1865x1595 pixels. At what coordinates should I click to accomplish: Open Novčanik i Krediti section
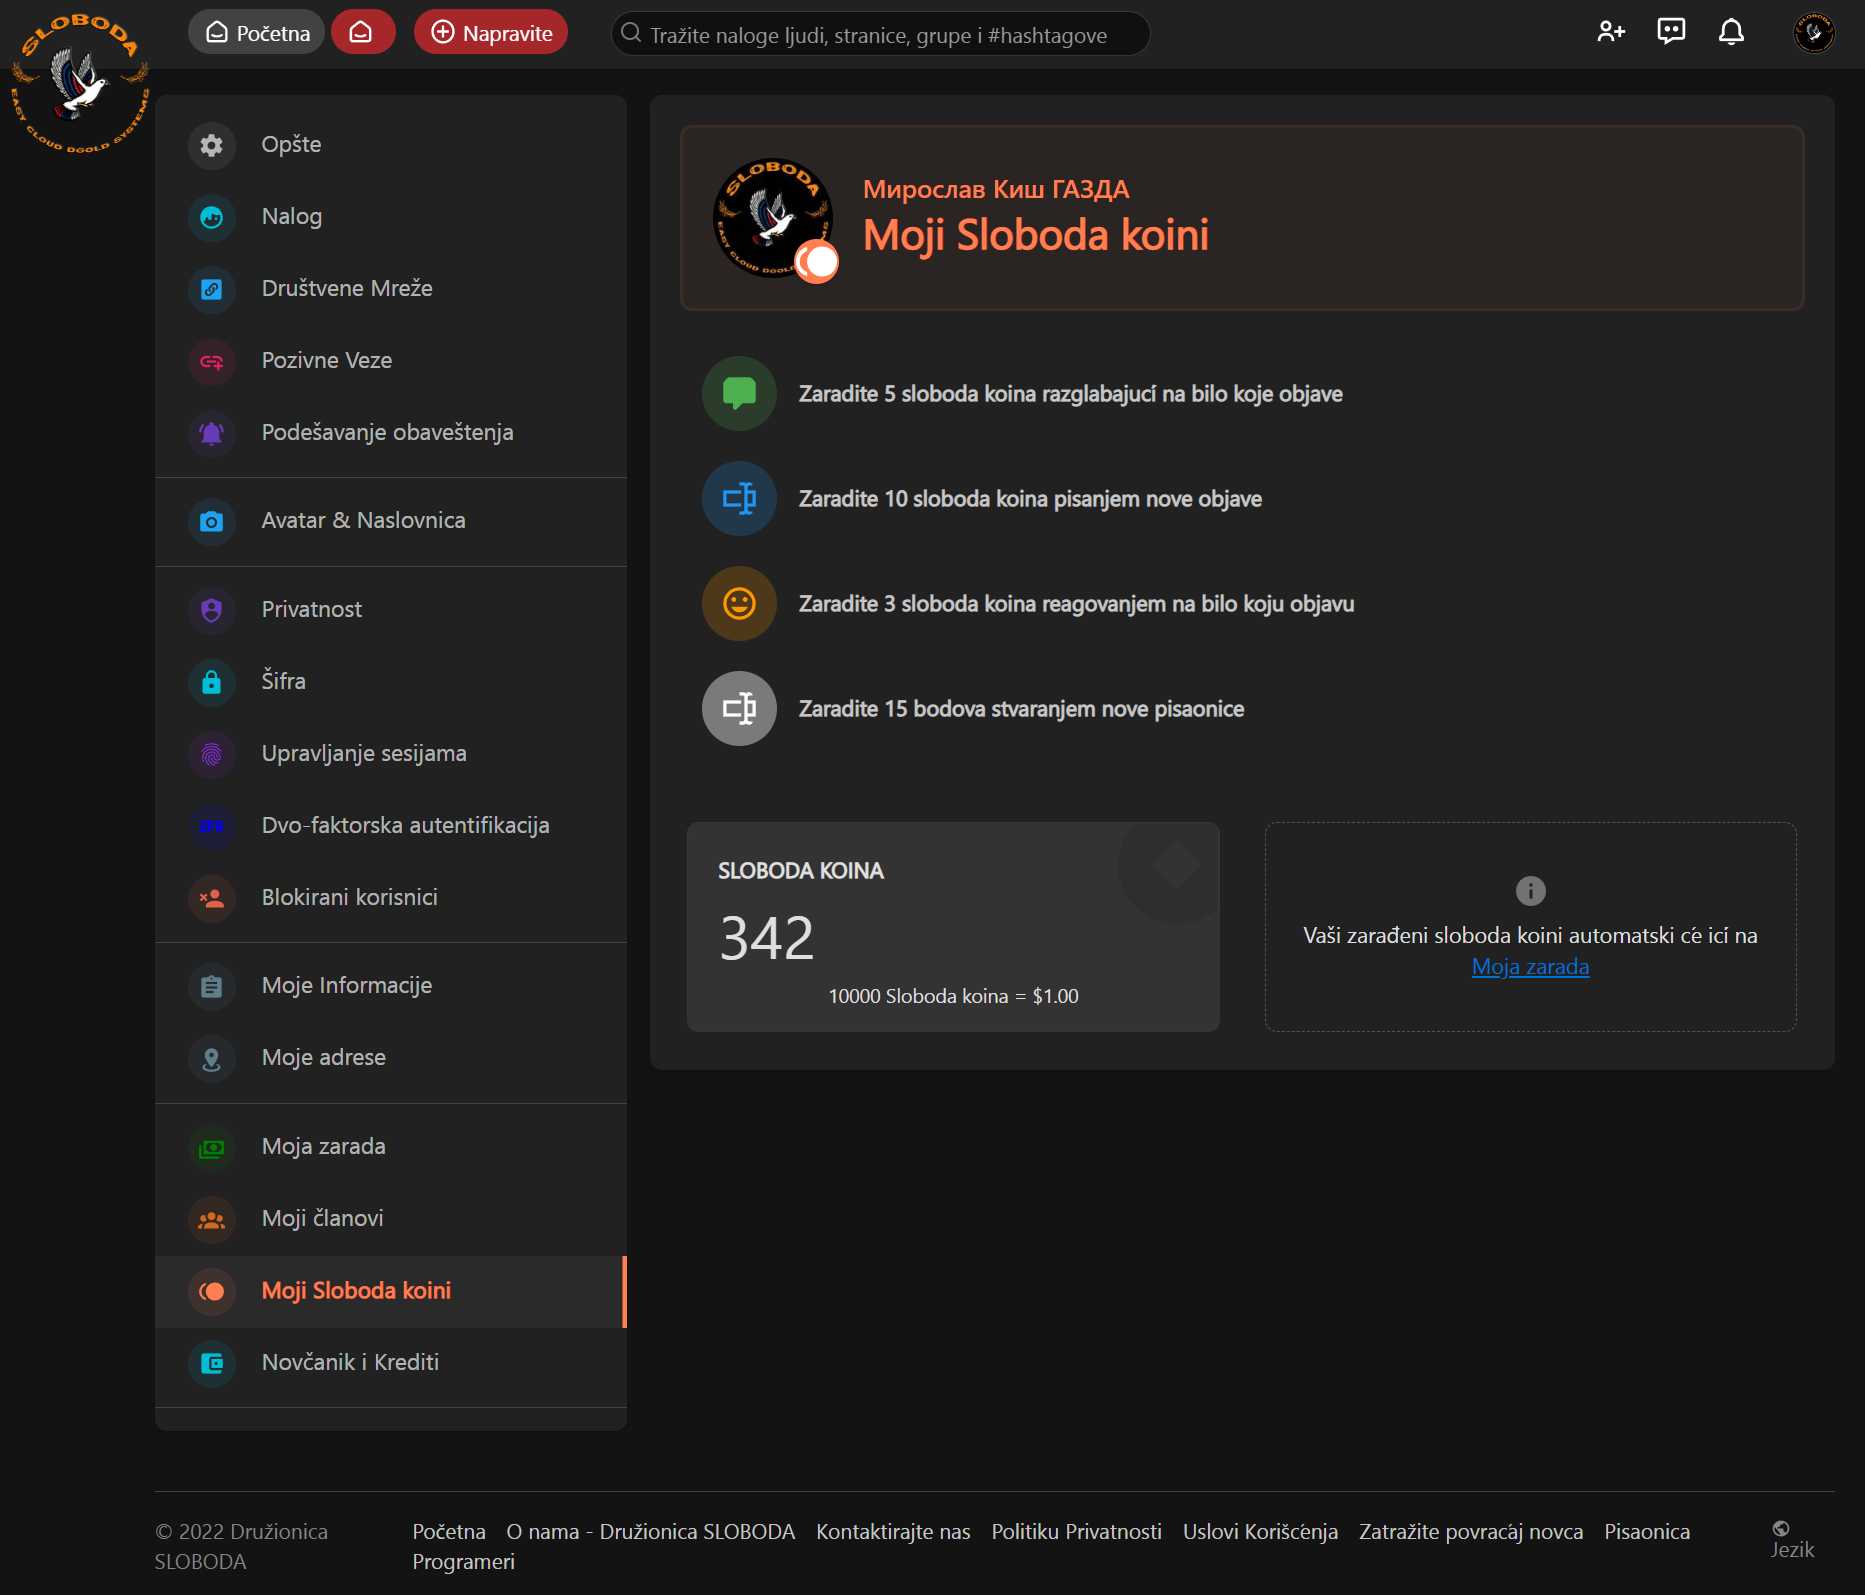[391, 1363]
